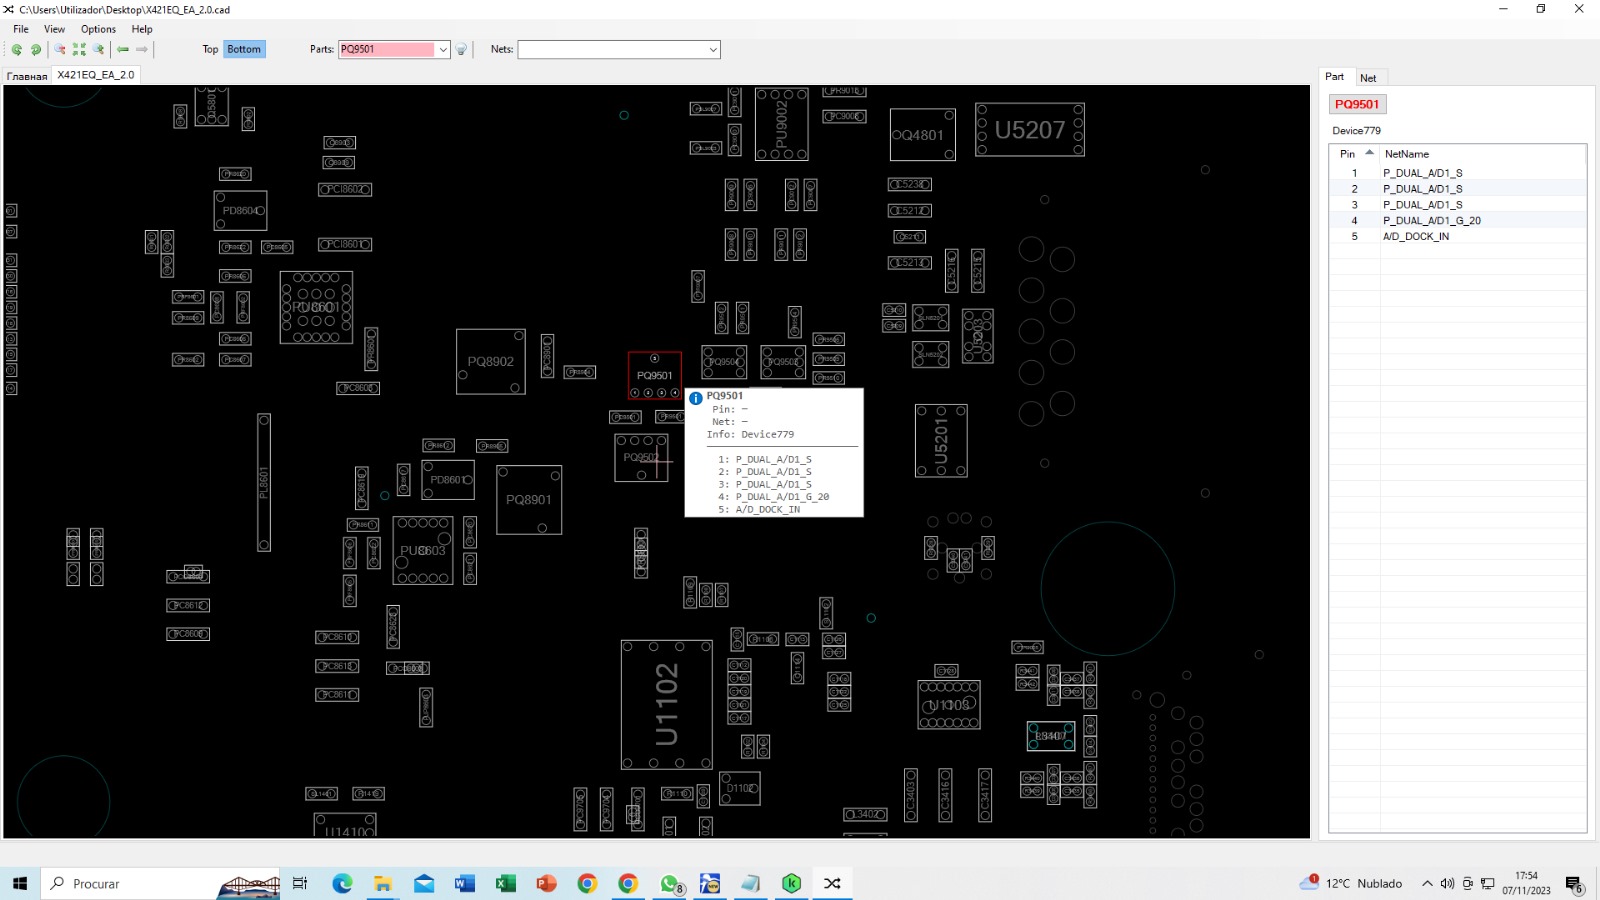1600x900 pixels.
Task: Click the U5207 component on the board
Action: (x=1029, y=130)
